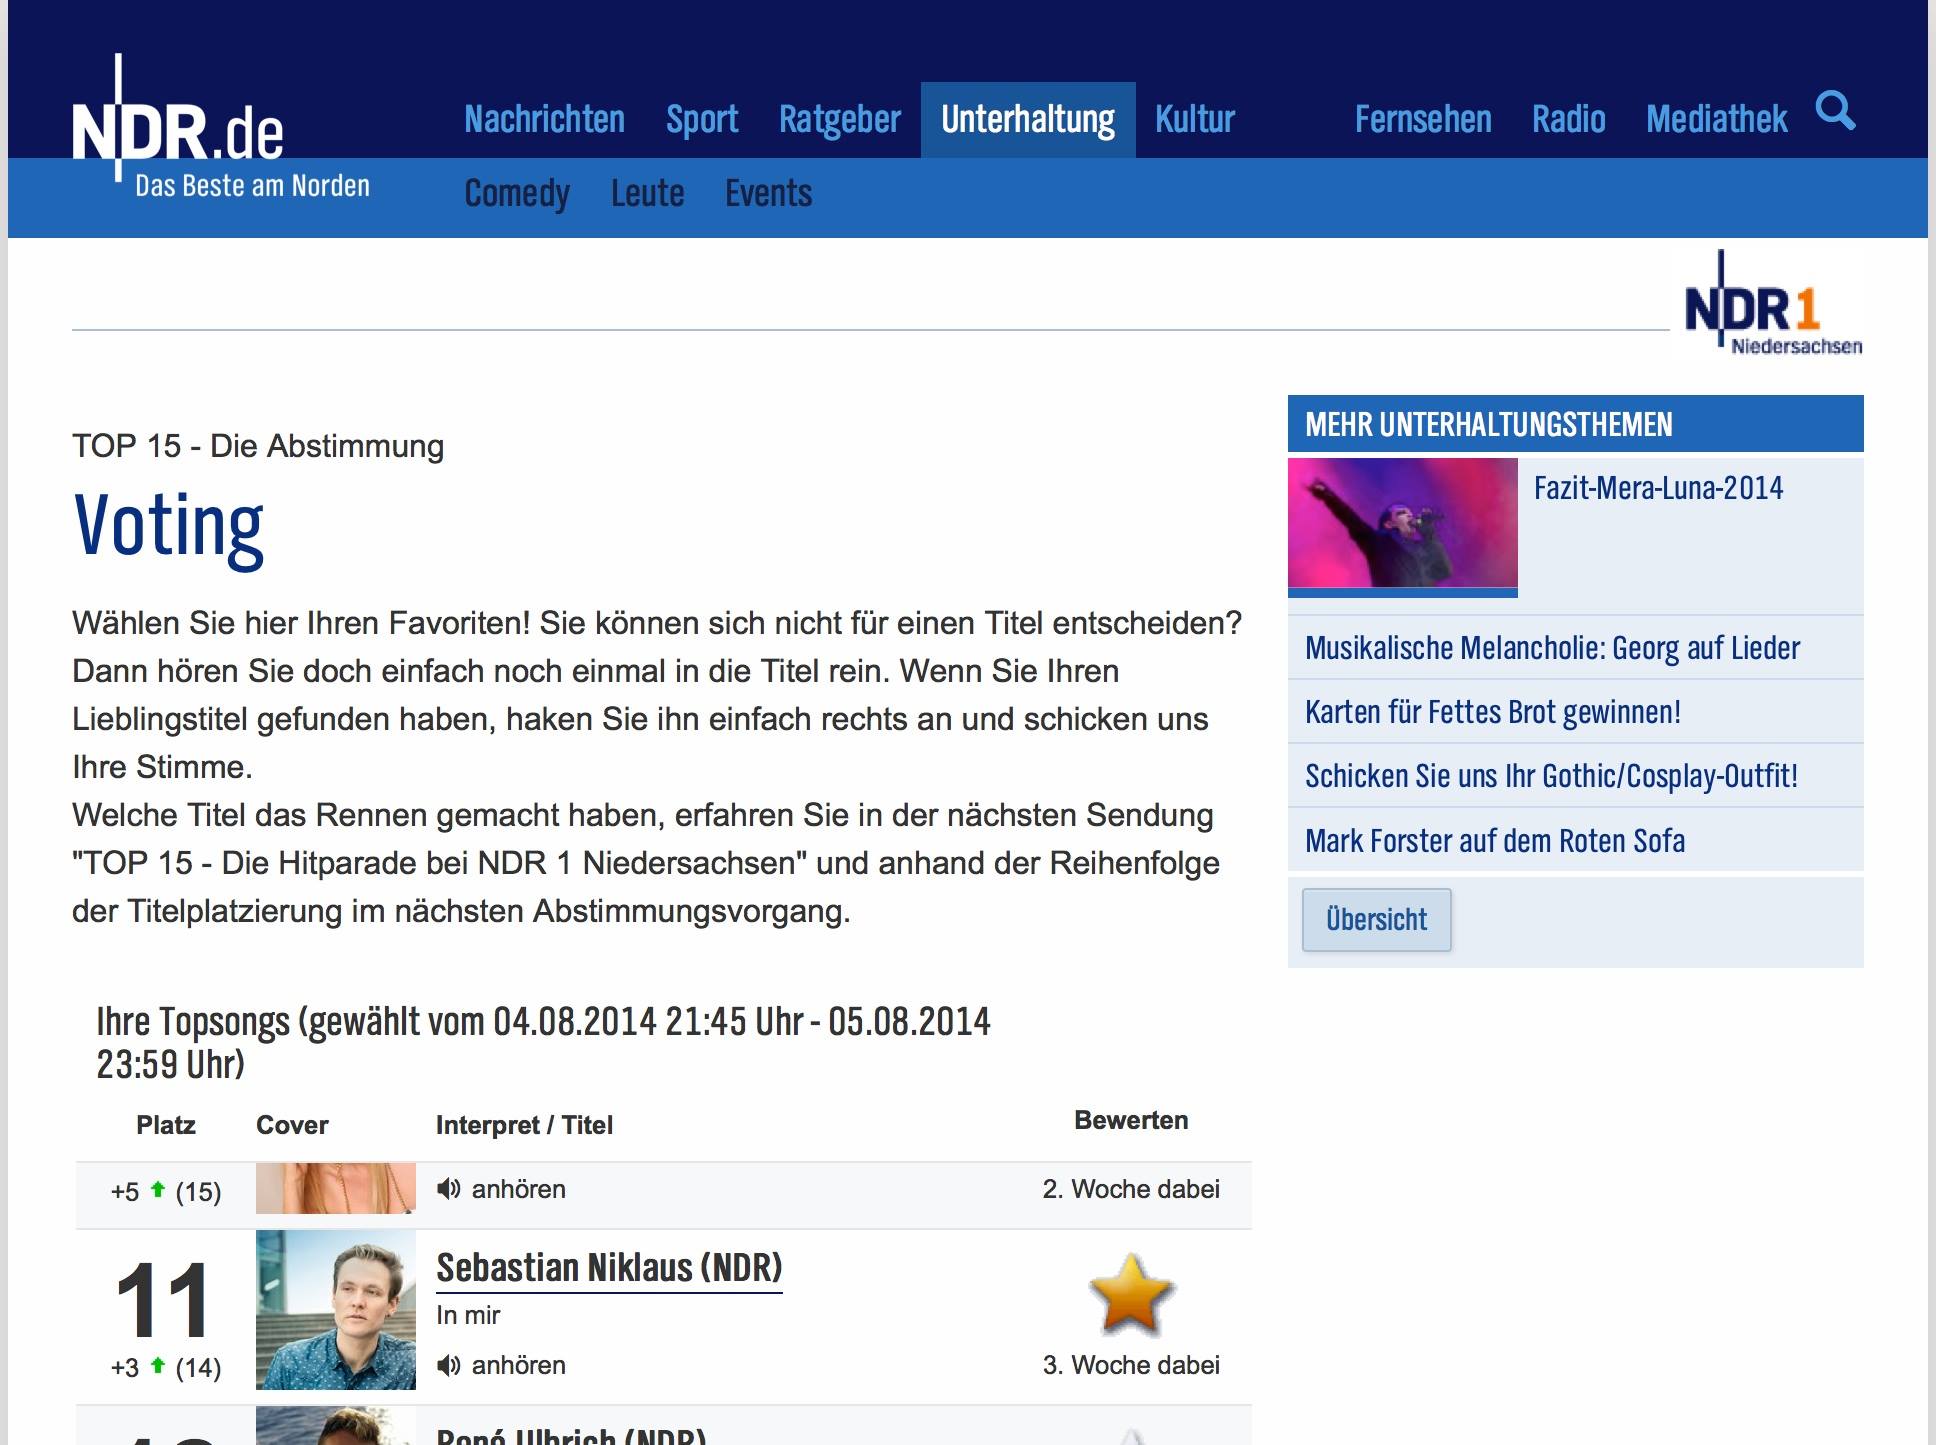This screenshot has width=1936, height=1445.
Task: Select the Unterhaltung tab
Action: tap(1028, 119)
